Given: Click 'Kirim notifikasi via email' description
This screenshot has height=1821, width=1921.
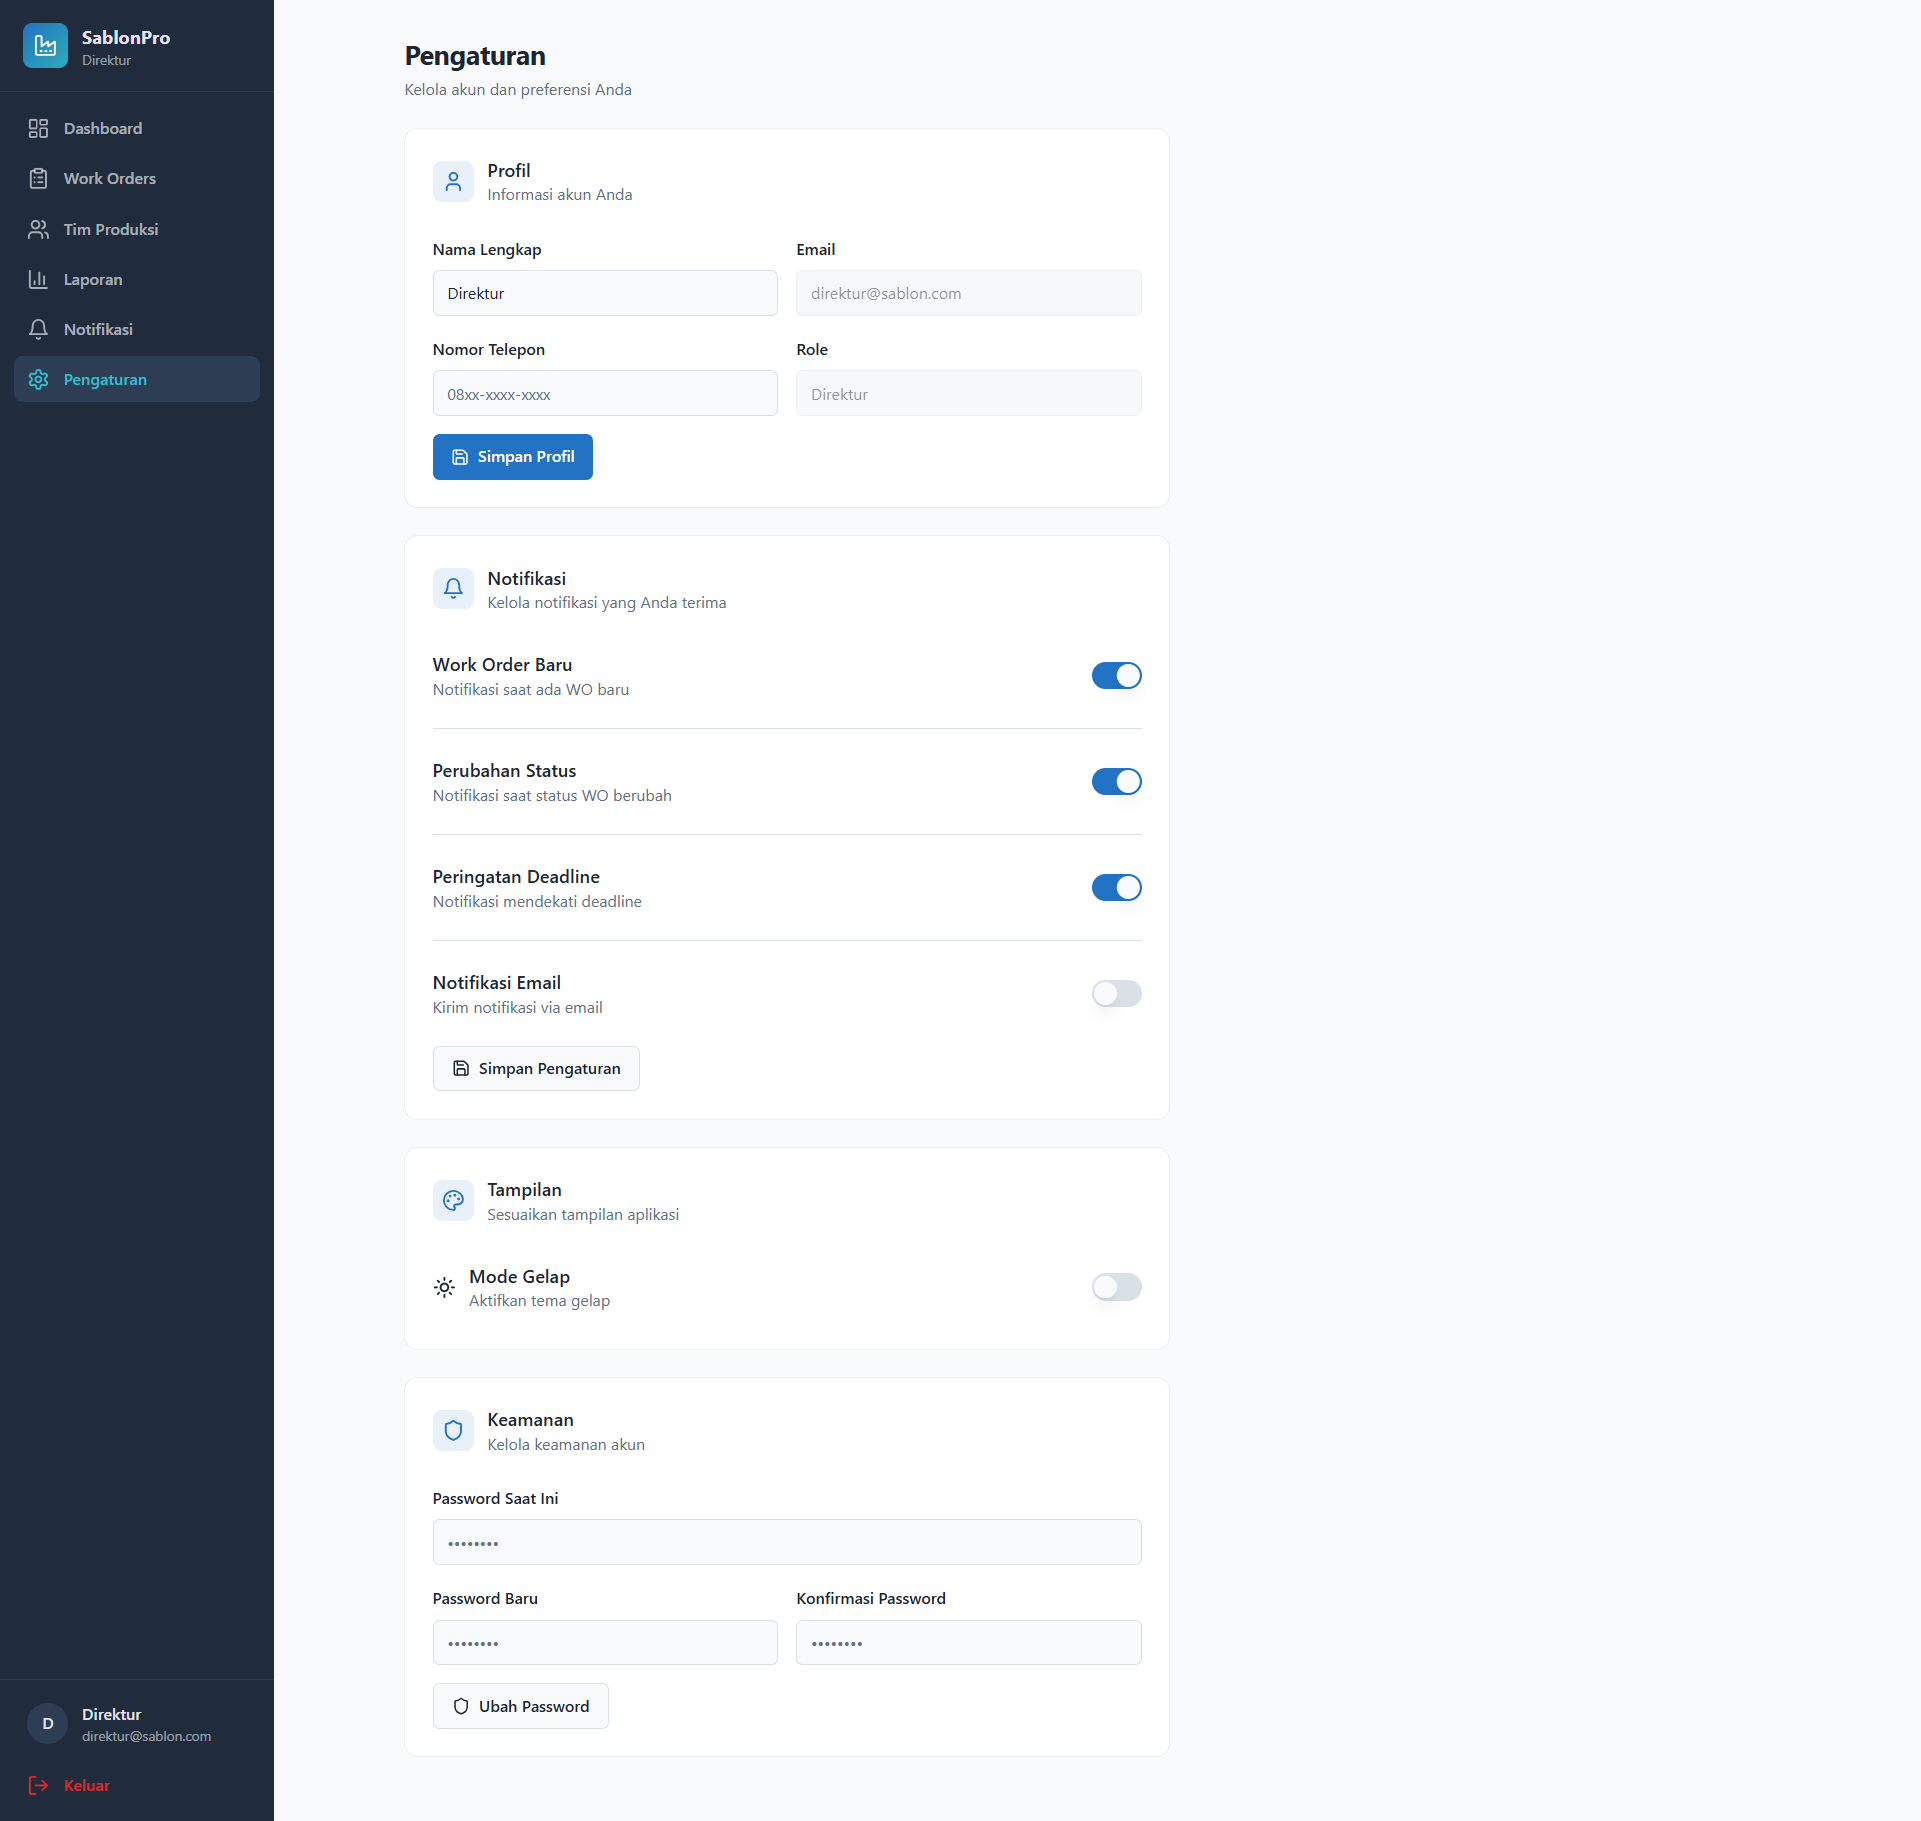Looking at the screenshot, I should 518,1007.
